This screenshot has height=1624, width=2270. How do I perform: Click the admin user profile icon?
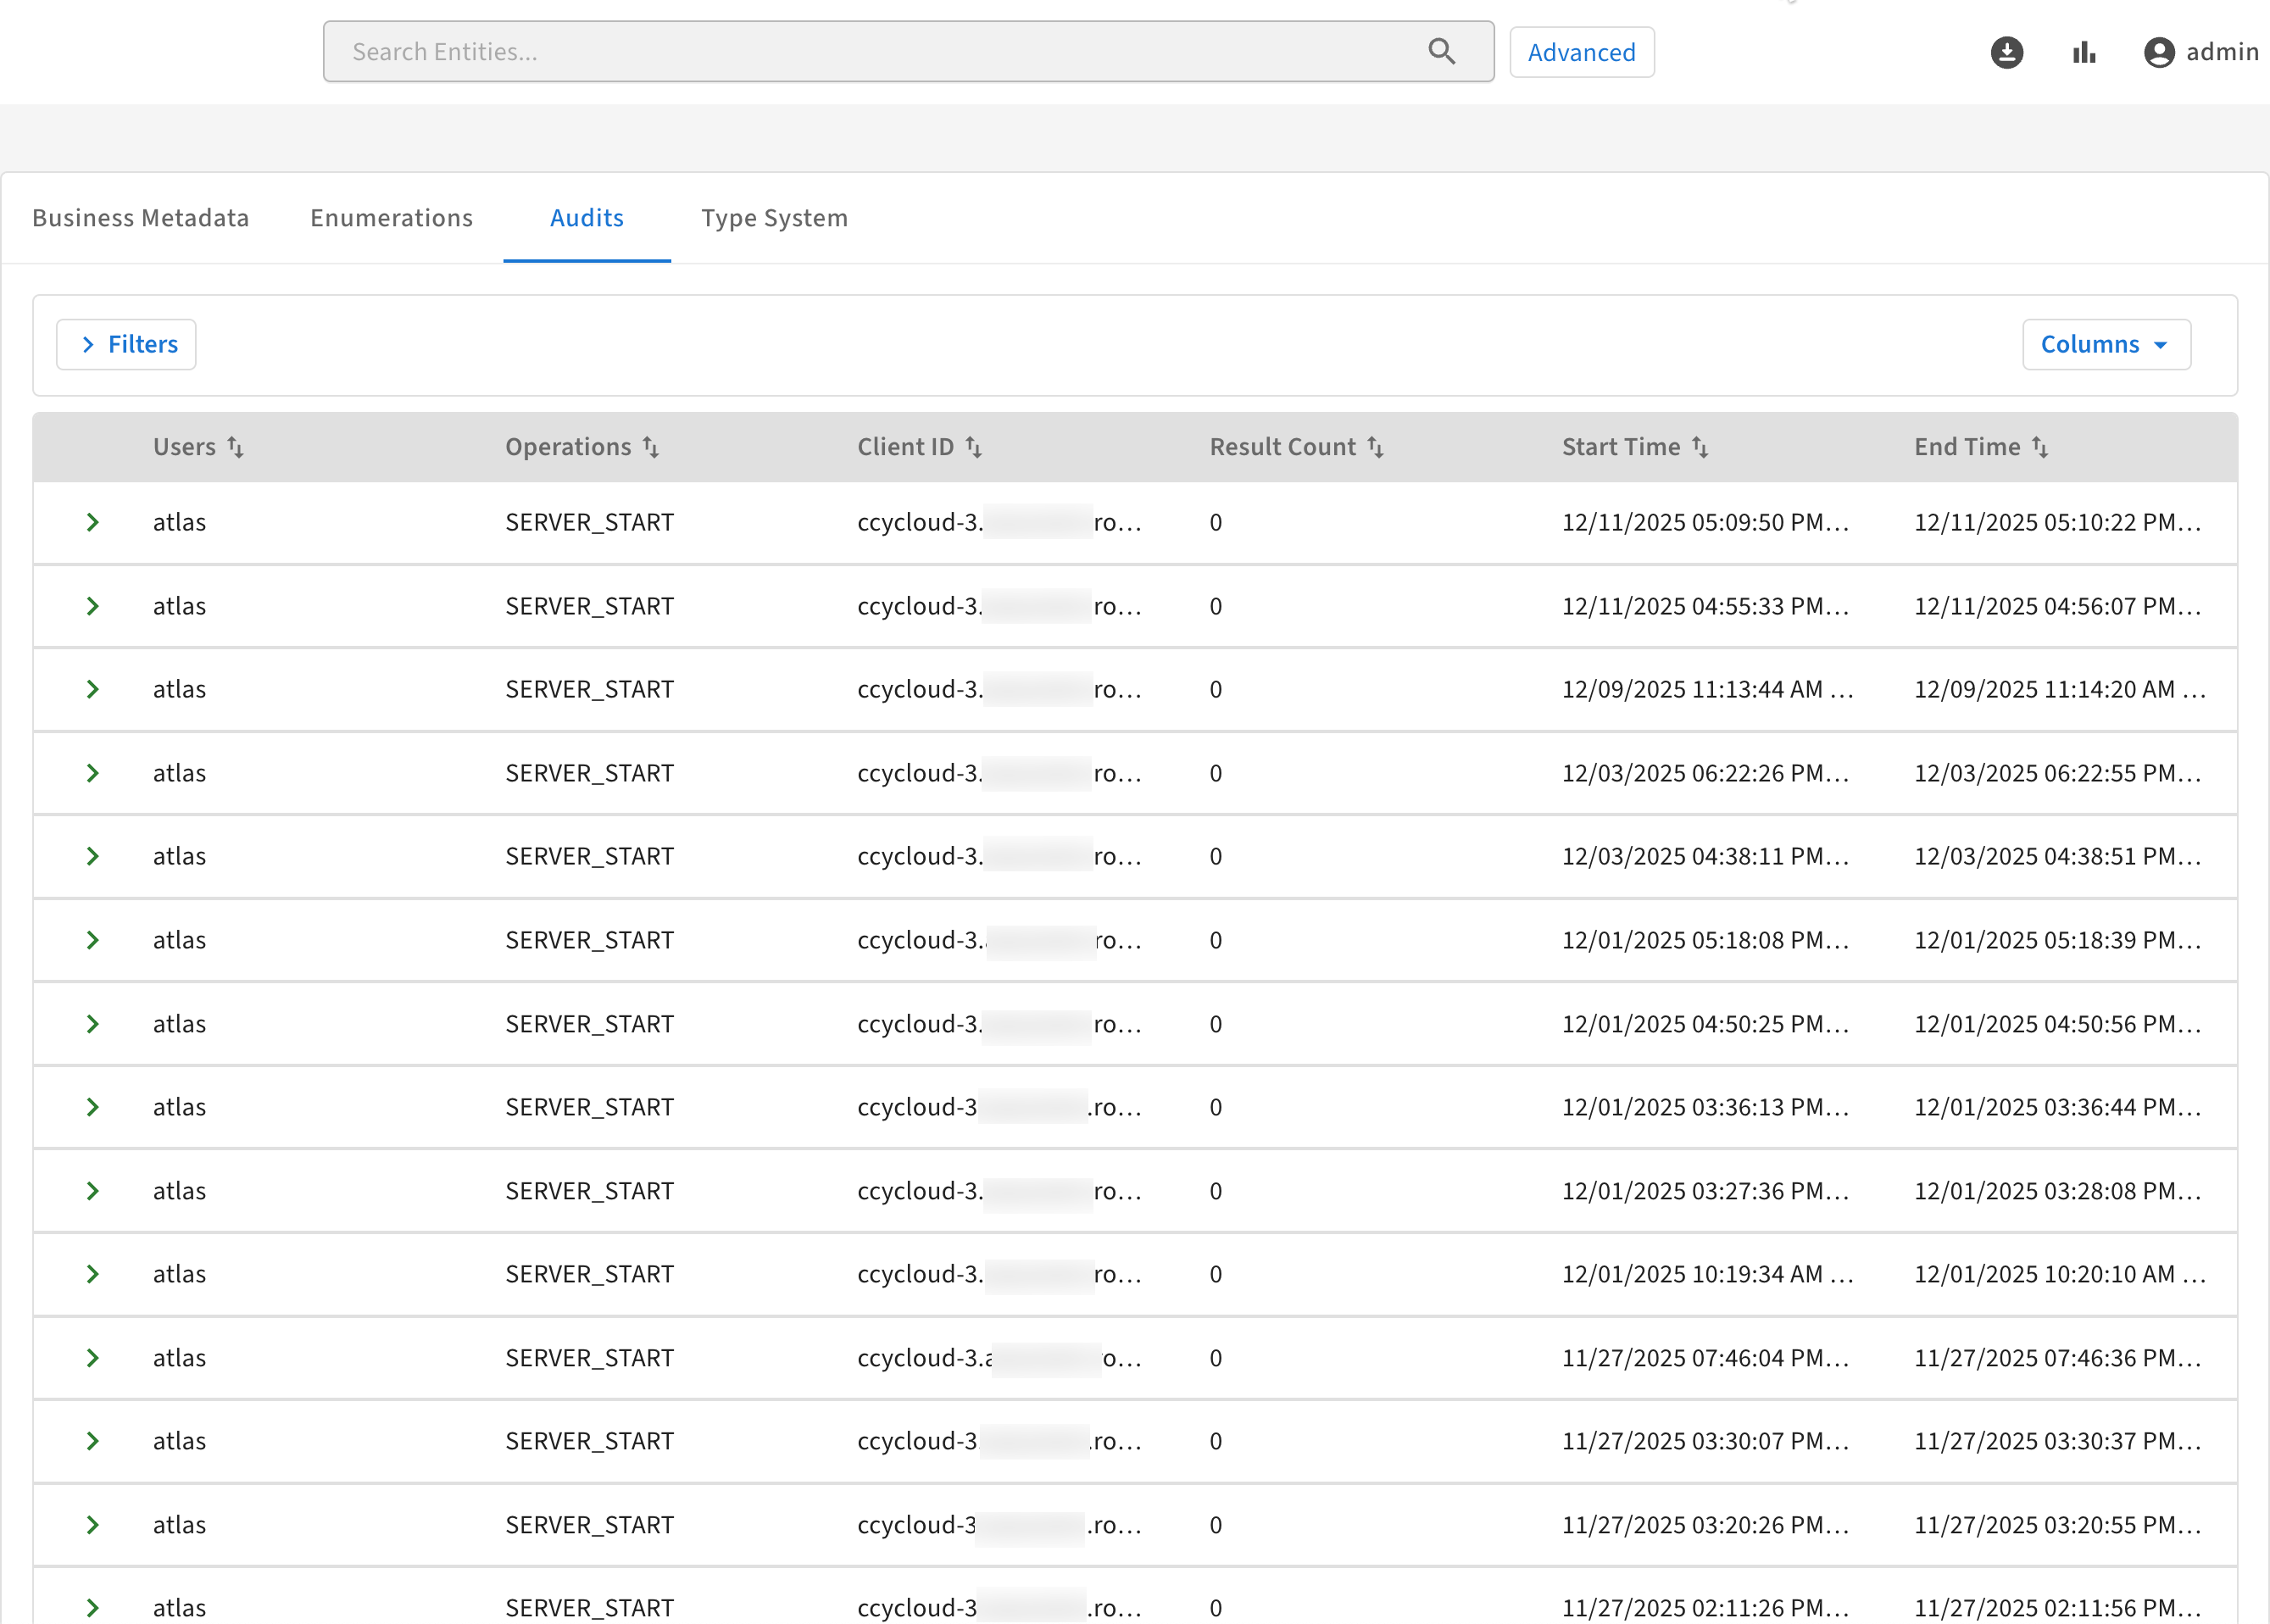pos(2159,52)
